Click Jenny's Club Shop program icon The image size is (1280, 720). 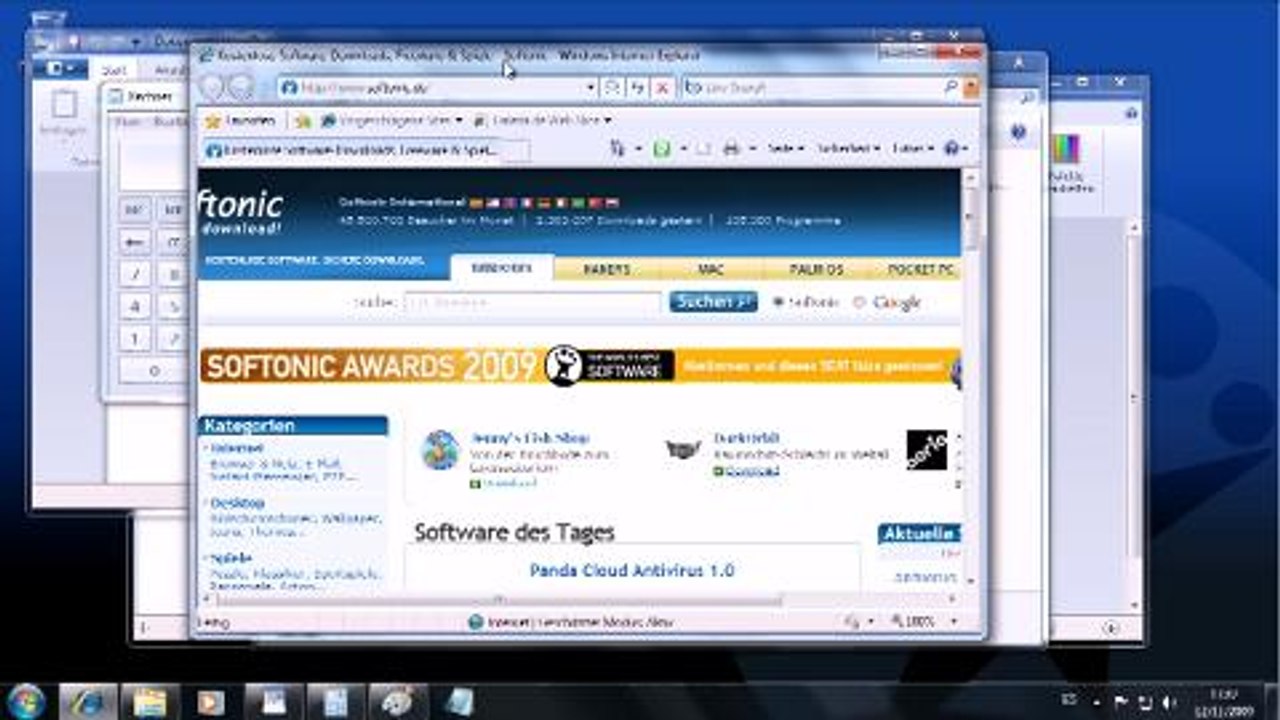pos(440,451)
